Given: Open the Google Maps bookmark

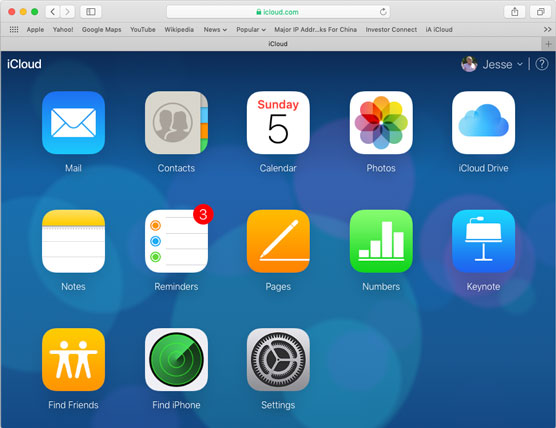Looking at the screenshot, I should (101, 29).
